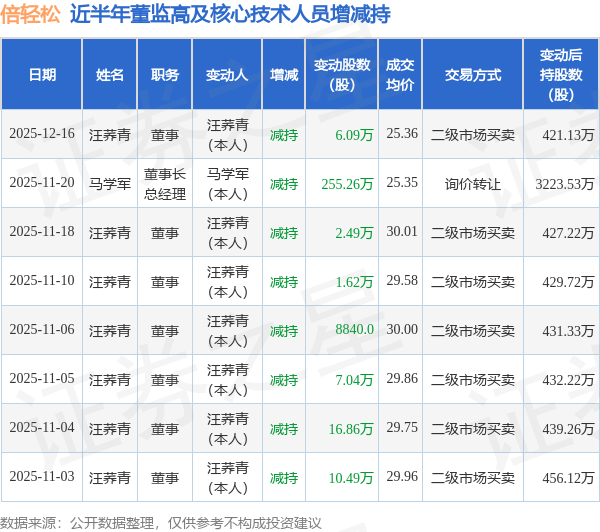
Task: Click the 6.09万 changed shares value
Action: 354,135
